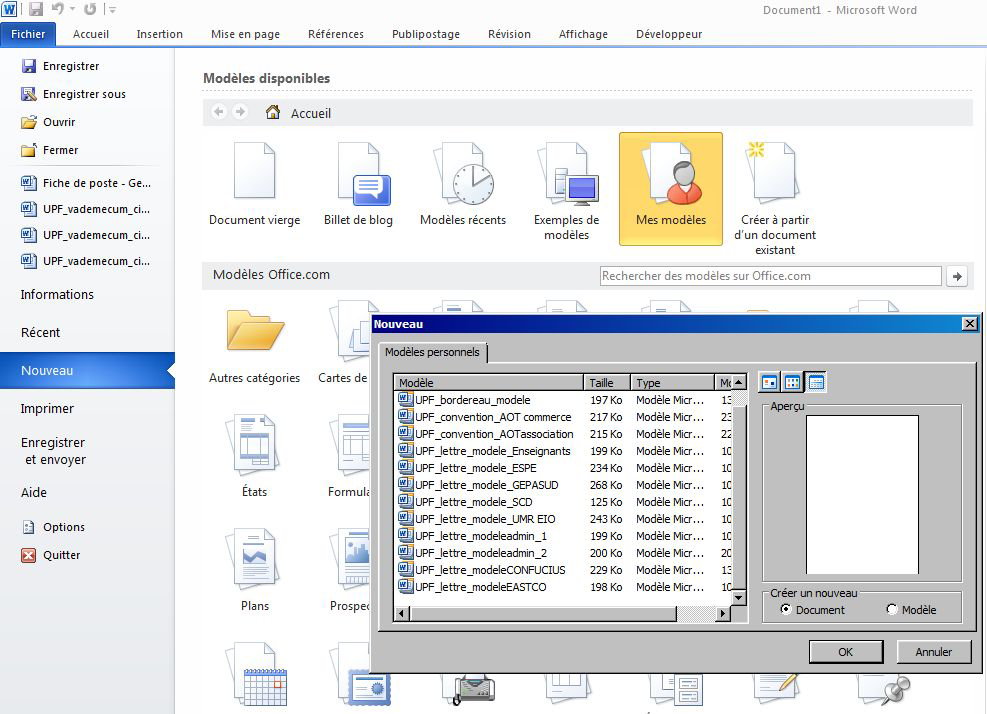Screen dimensions: 987x714
Task: Click Enregistrer in the backstage sidebar
Action: [x=60, y=66]
